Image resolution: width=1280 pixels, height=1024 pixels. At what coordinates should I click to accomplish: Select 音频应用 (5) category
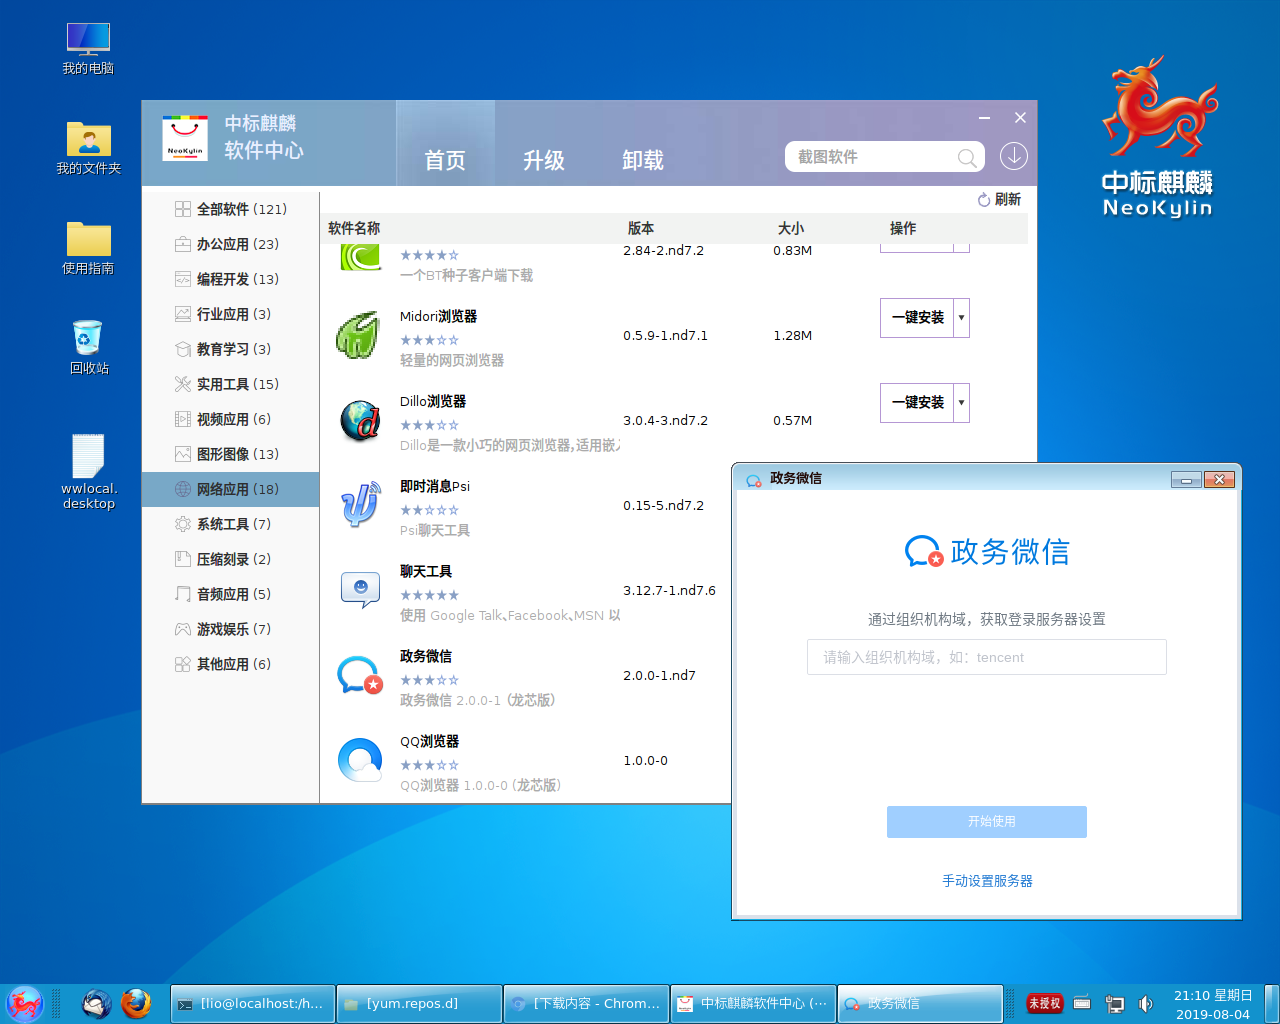231,594
